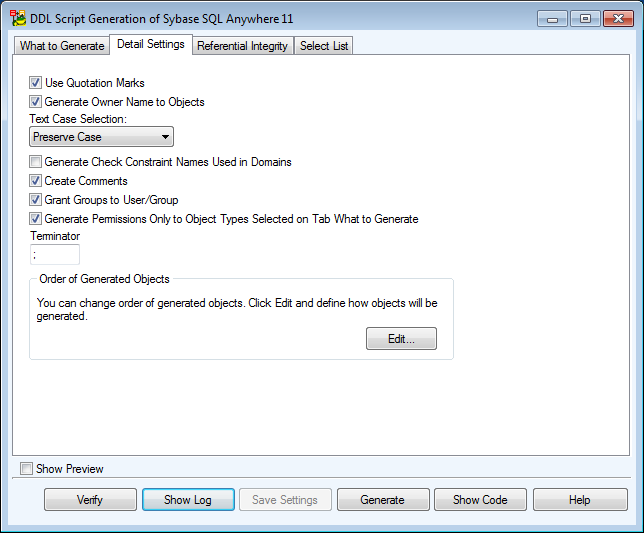
Task: Toggle Generate Owner Name to Objects
Action: [36, 102]
